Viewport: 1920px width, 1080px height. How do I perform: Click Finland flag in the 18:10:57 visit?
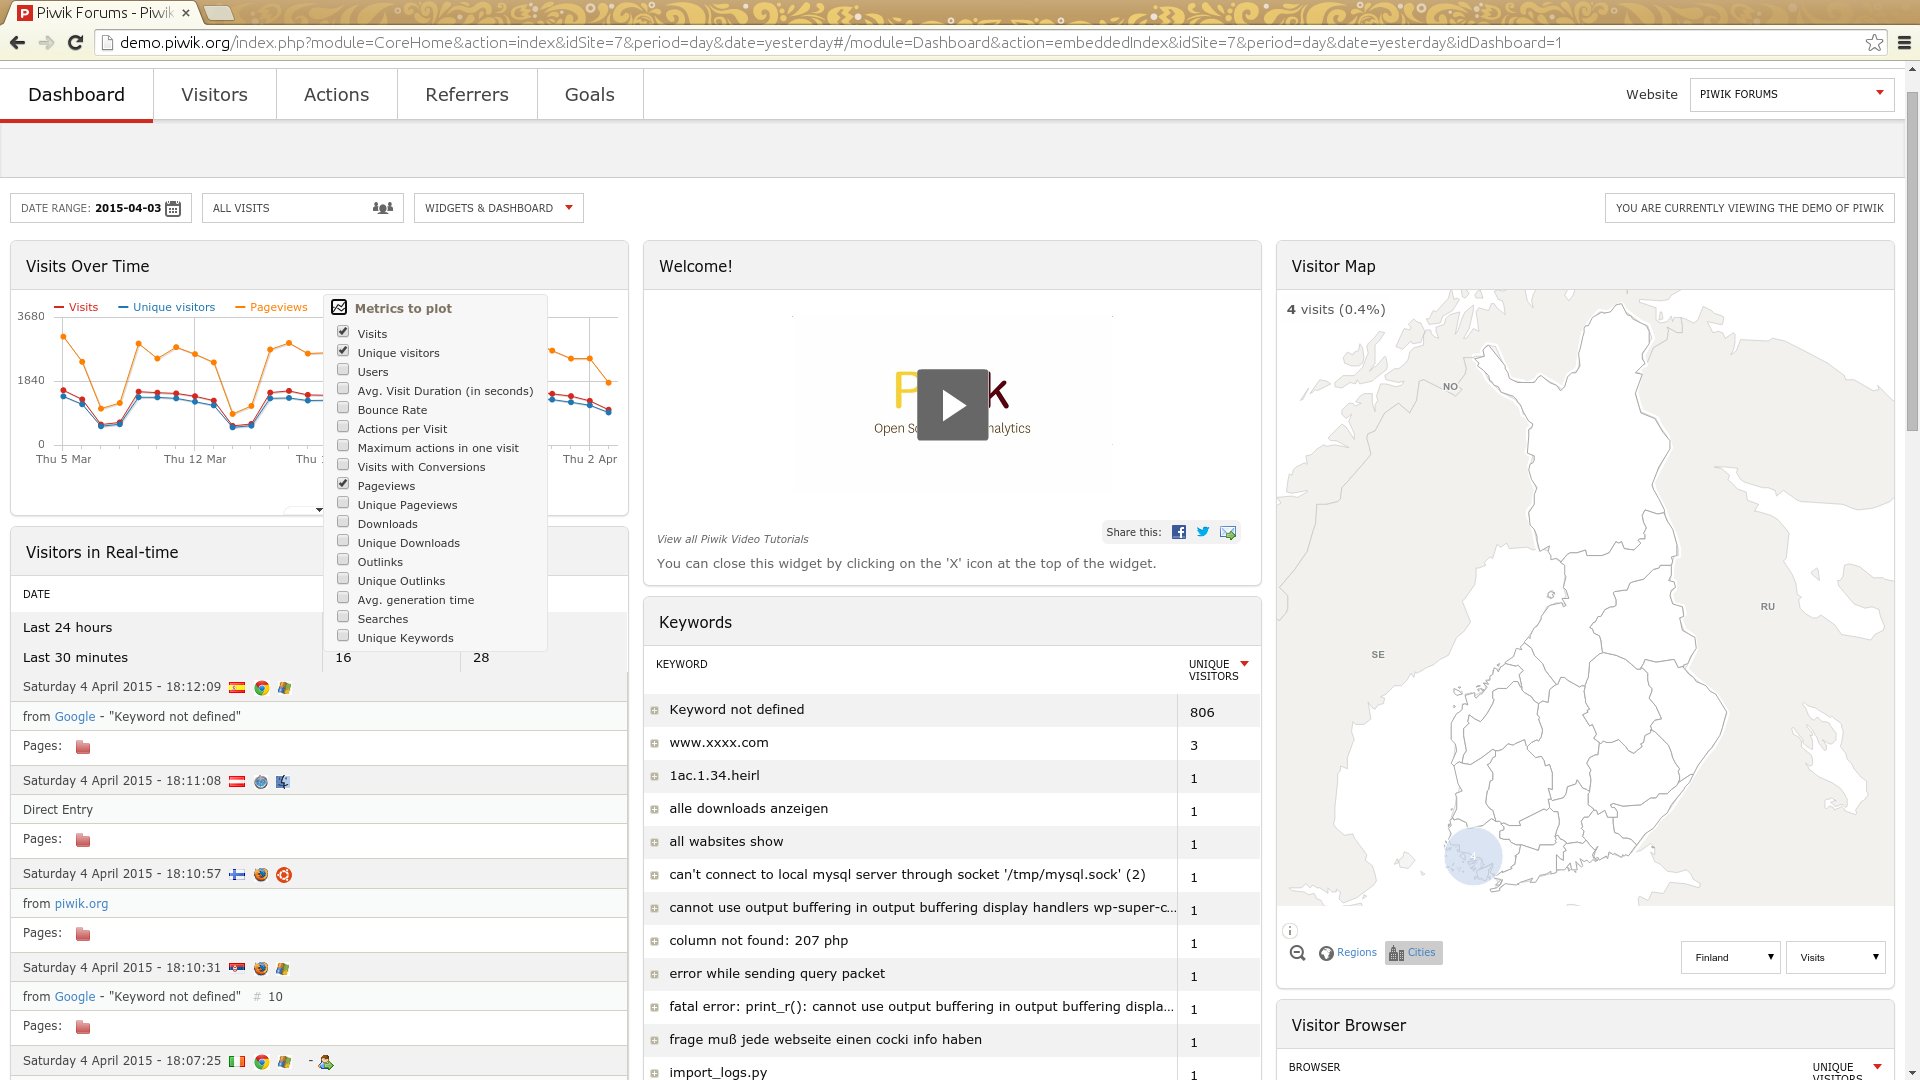(x=237, y=874)
